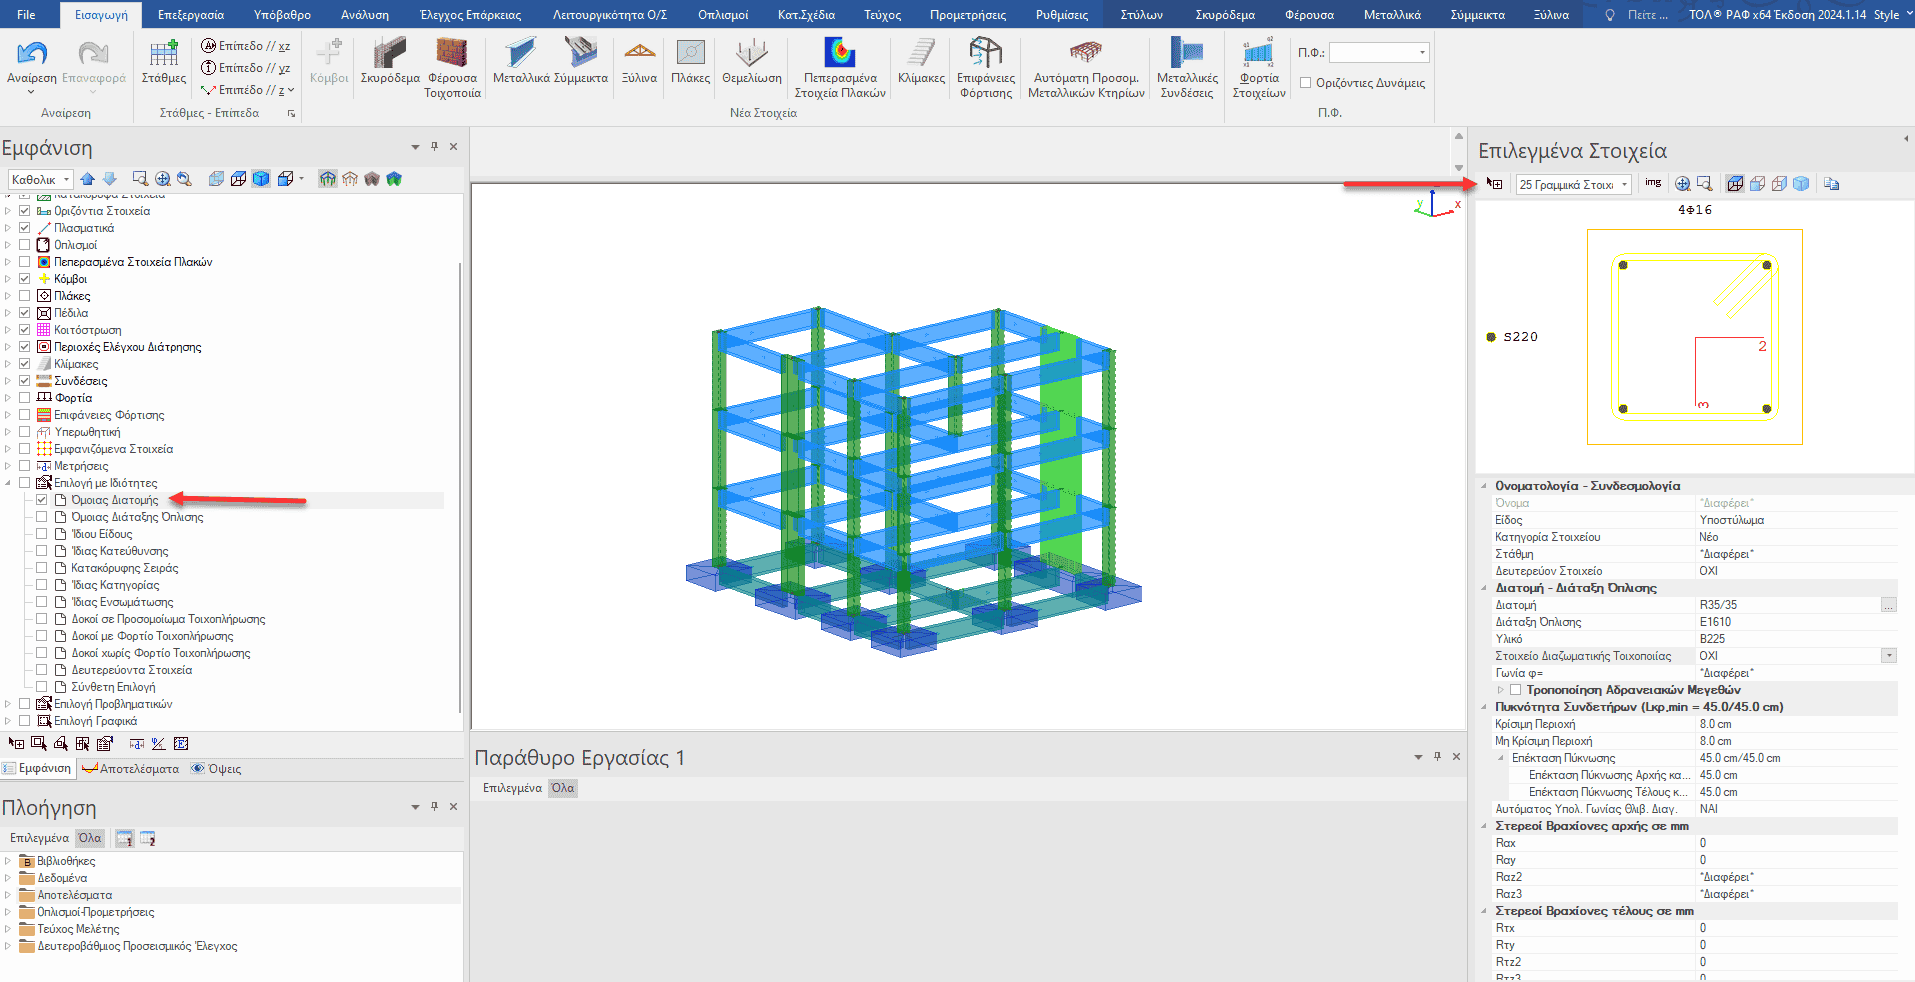Switch to the Ανάλυση ribbon tab
1915x982 pixels.
(364, 14)
